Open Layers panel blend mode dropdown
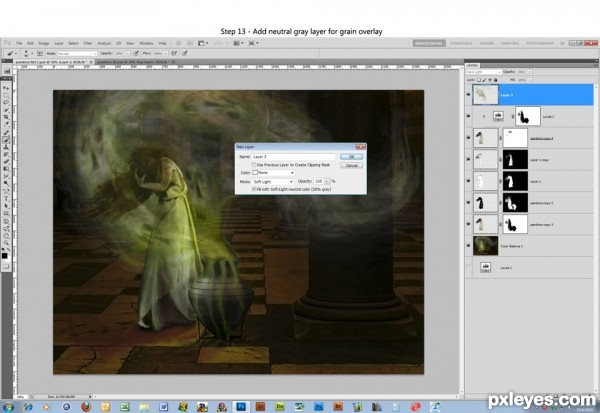 point(484,72)
